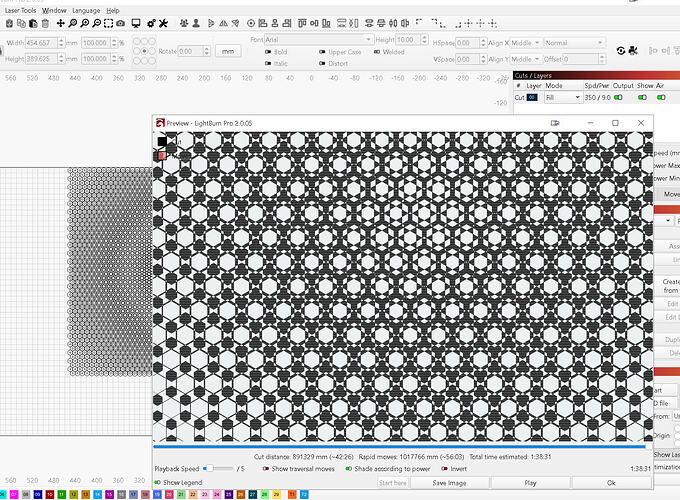Toggle the Air switch on the Cut layer

click(661, 98)
